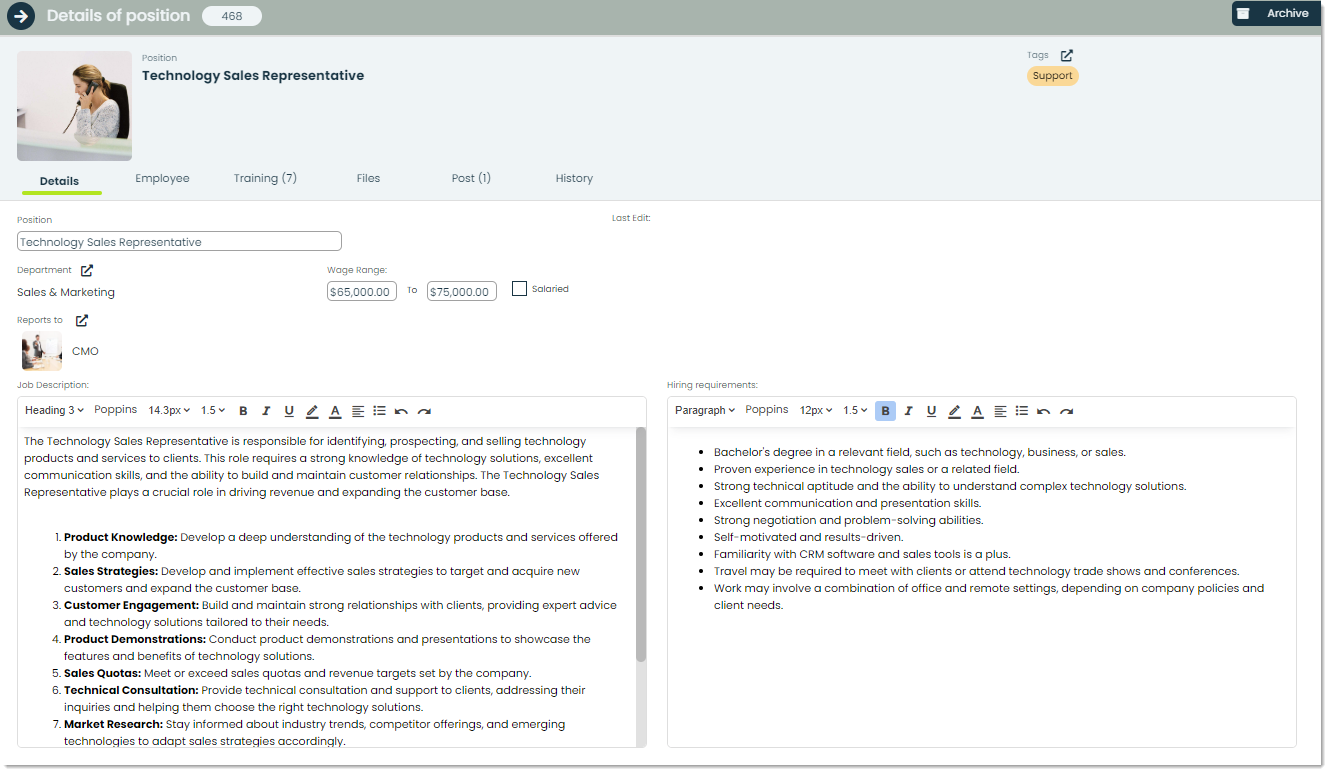
Task: Open the text color picker in Job Description
Action: pyautogui.click(x=334, y=410)
